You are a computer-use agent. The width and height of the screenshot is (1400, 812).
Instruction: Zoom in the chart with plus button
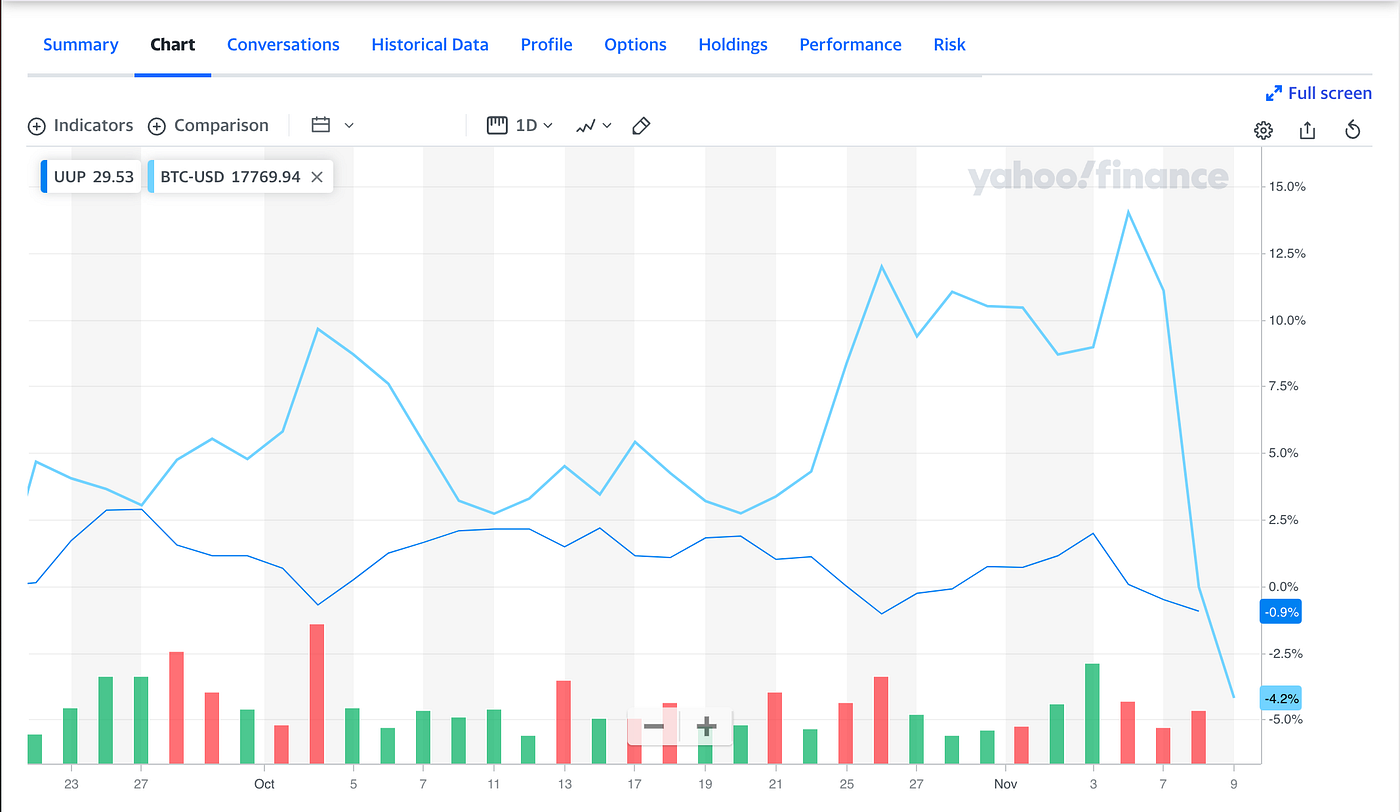point(706,726)
